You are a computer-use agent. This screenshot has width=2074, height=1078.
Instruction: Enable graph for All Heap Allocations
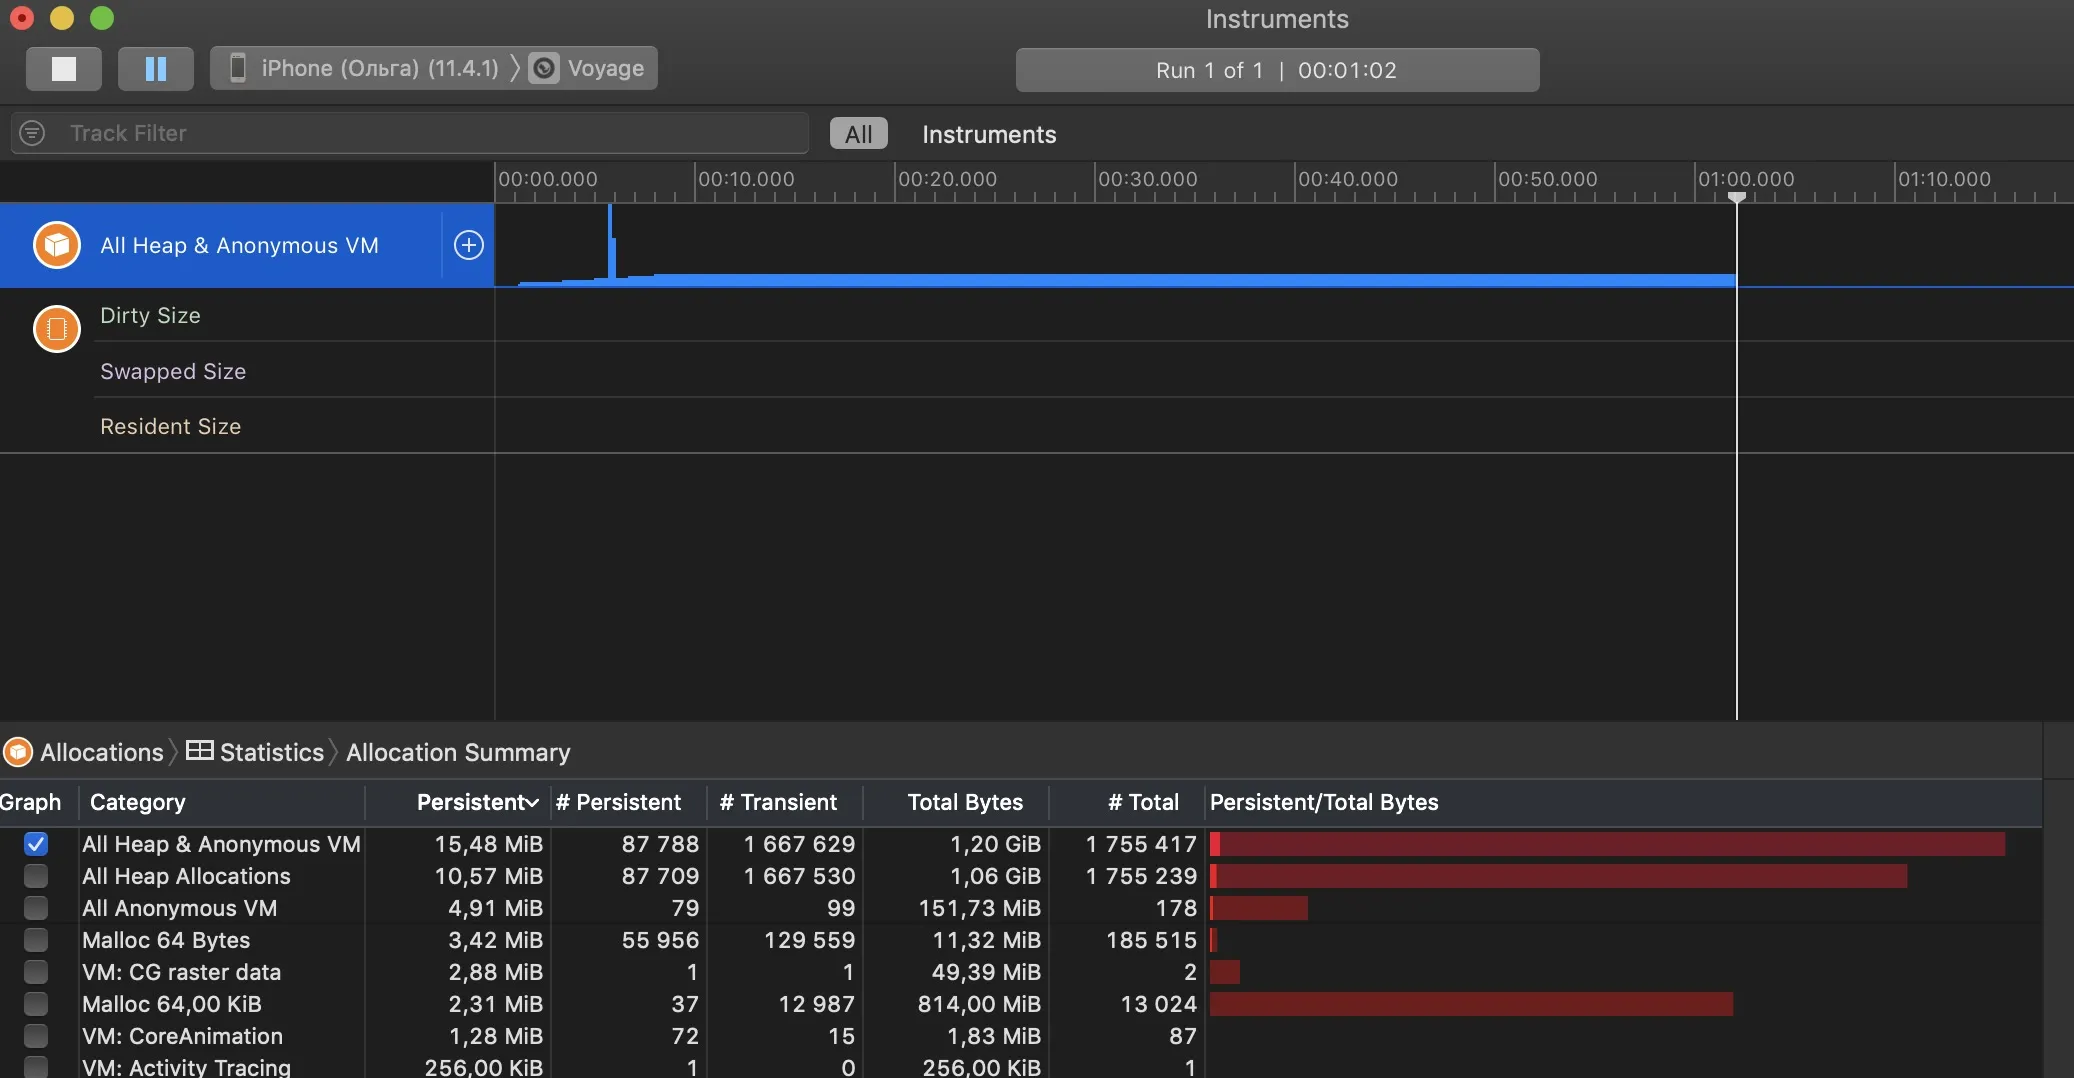[x=36, y=876]
